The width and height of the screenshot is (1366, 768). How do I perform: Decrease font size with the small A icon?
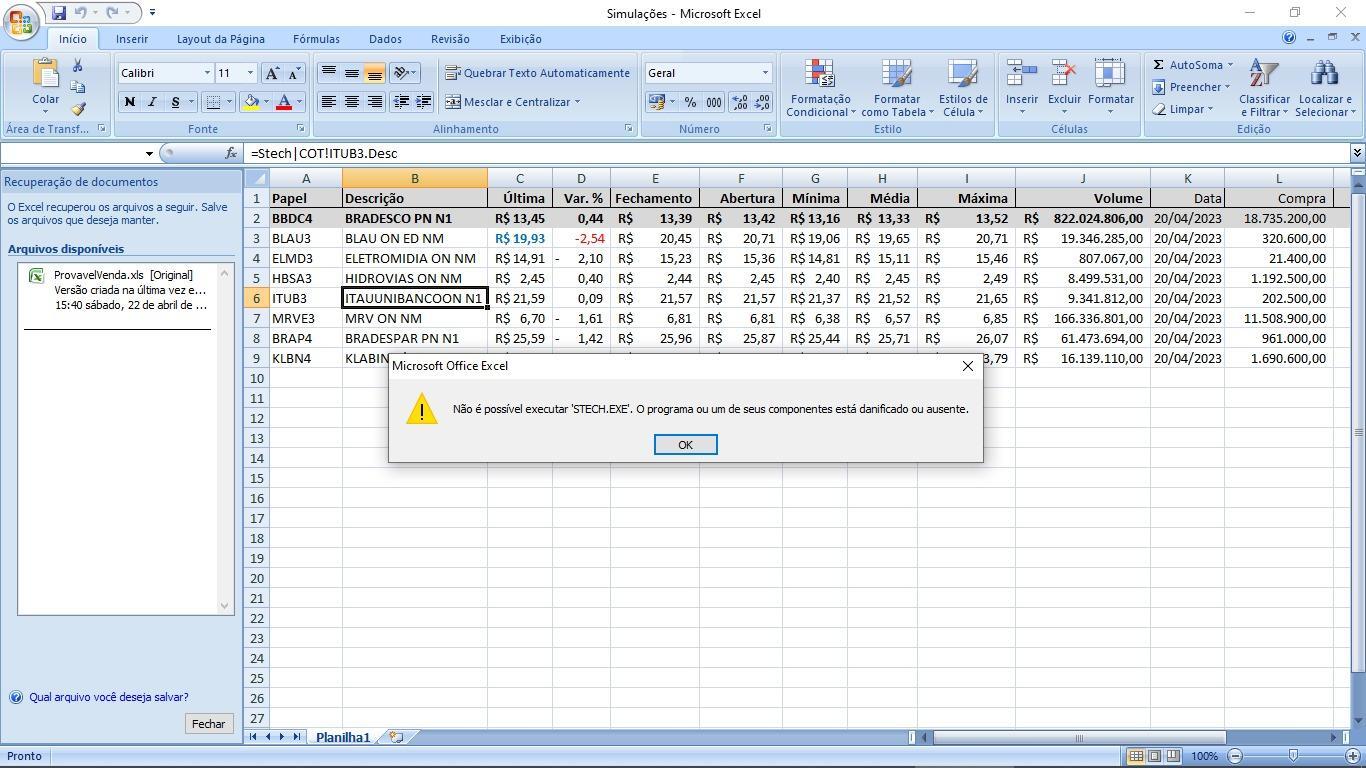[x=294, y=73]
